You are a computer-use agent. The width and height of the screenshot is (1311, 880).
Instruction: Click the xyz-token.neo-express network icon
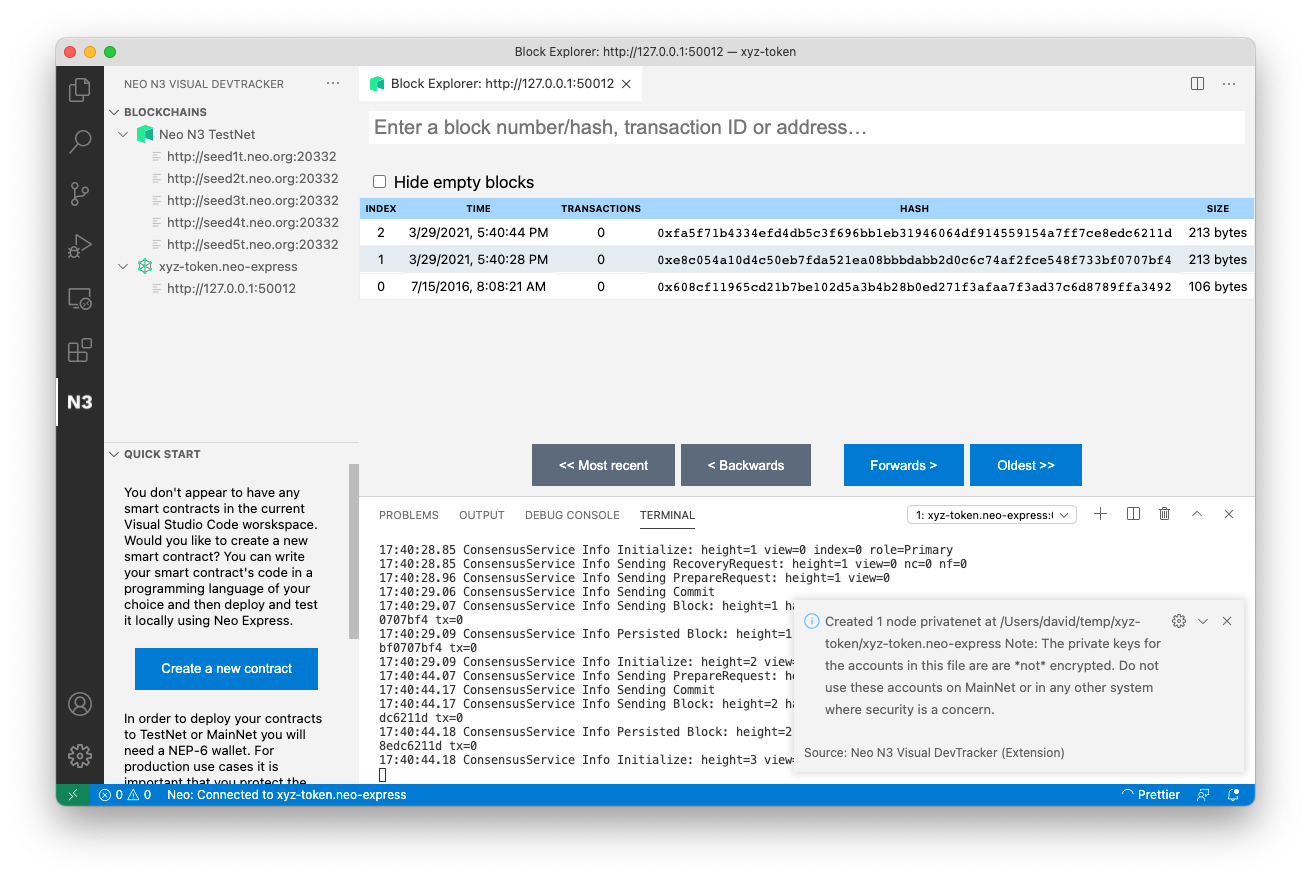click(145, 267)
